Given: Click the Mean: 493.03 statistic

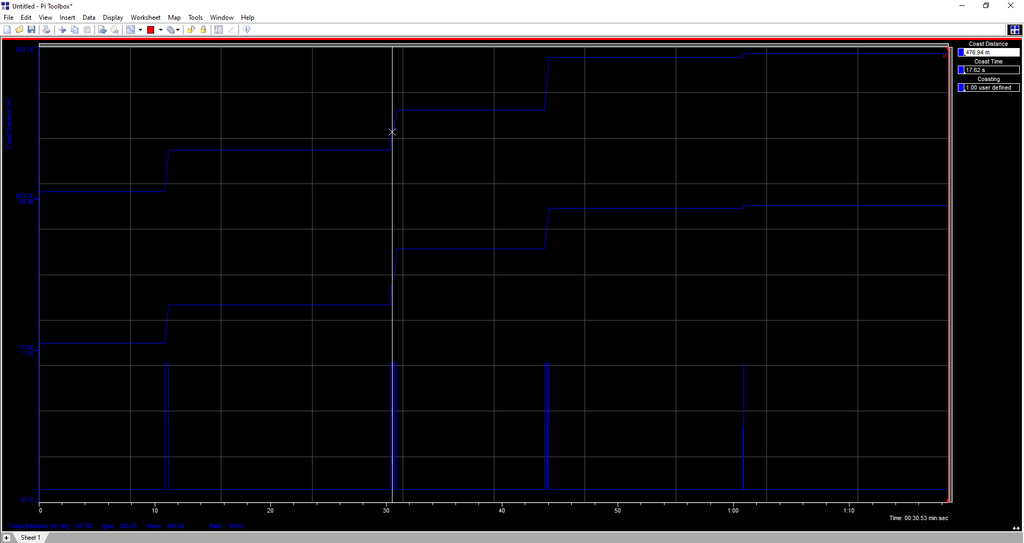Looking at the screenshot, I should tap(166, 526).
